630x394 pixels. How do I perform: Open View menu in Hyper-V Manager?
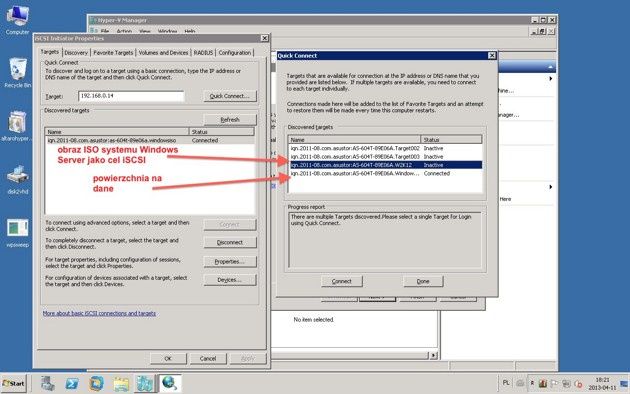145,31
